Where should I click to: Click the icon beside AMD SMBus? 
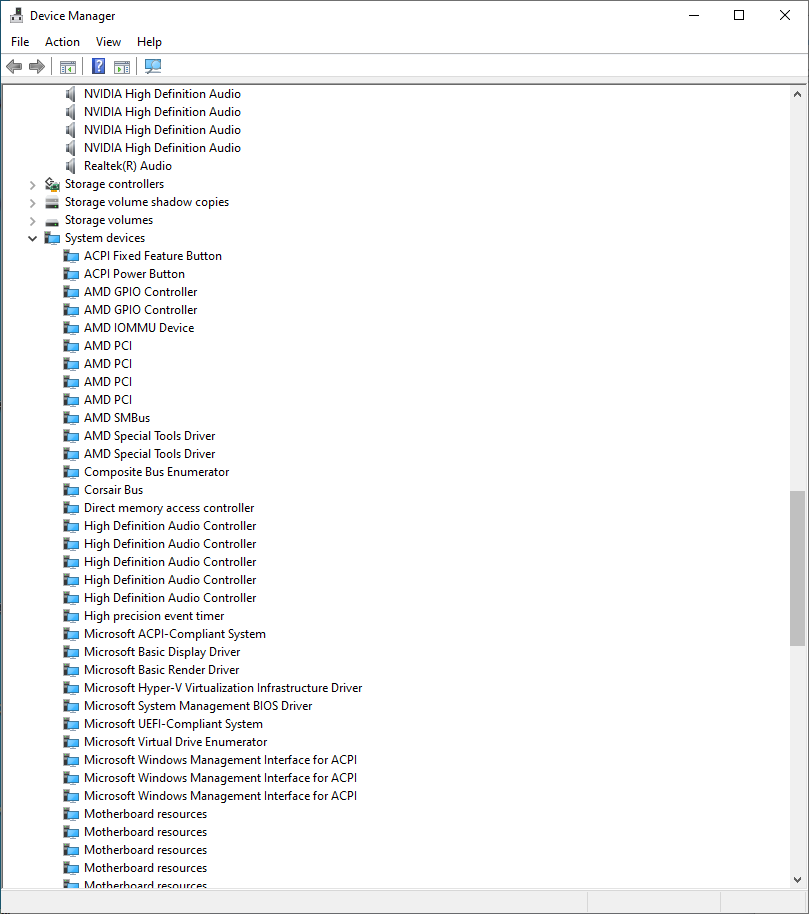(71, 418)
